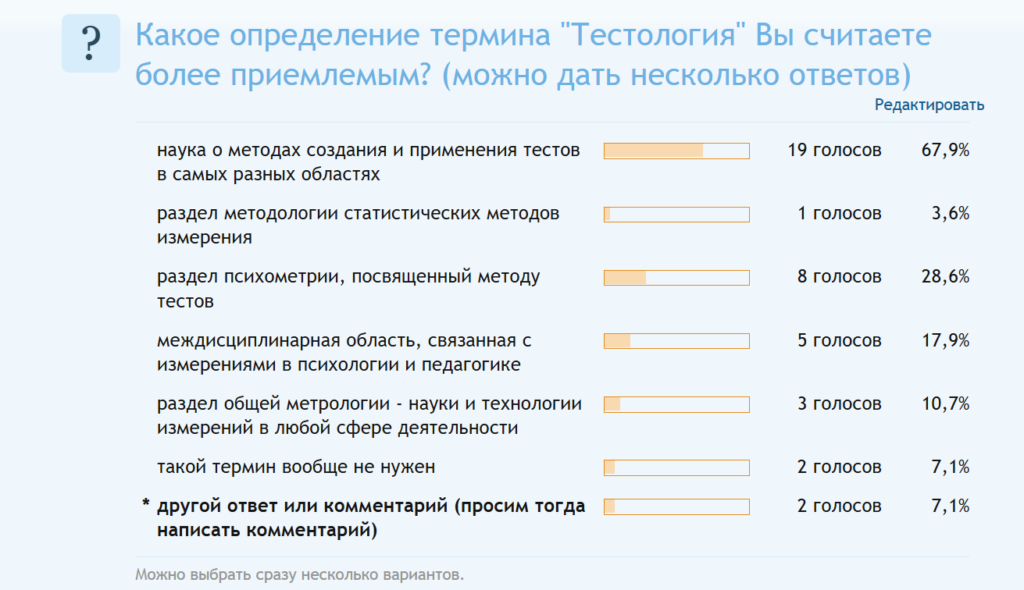The image size is (1024, 590).
Task: Select the bold другой ответ или комментарий option
Action: tap(371, 517)
